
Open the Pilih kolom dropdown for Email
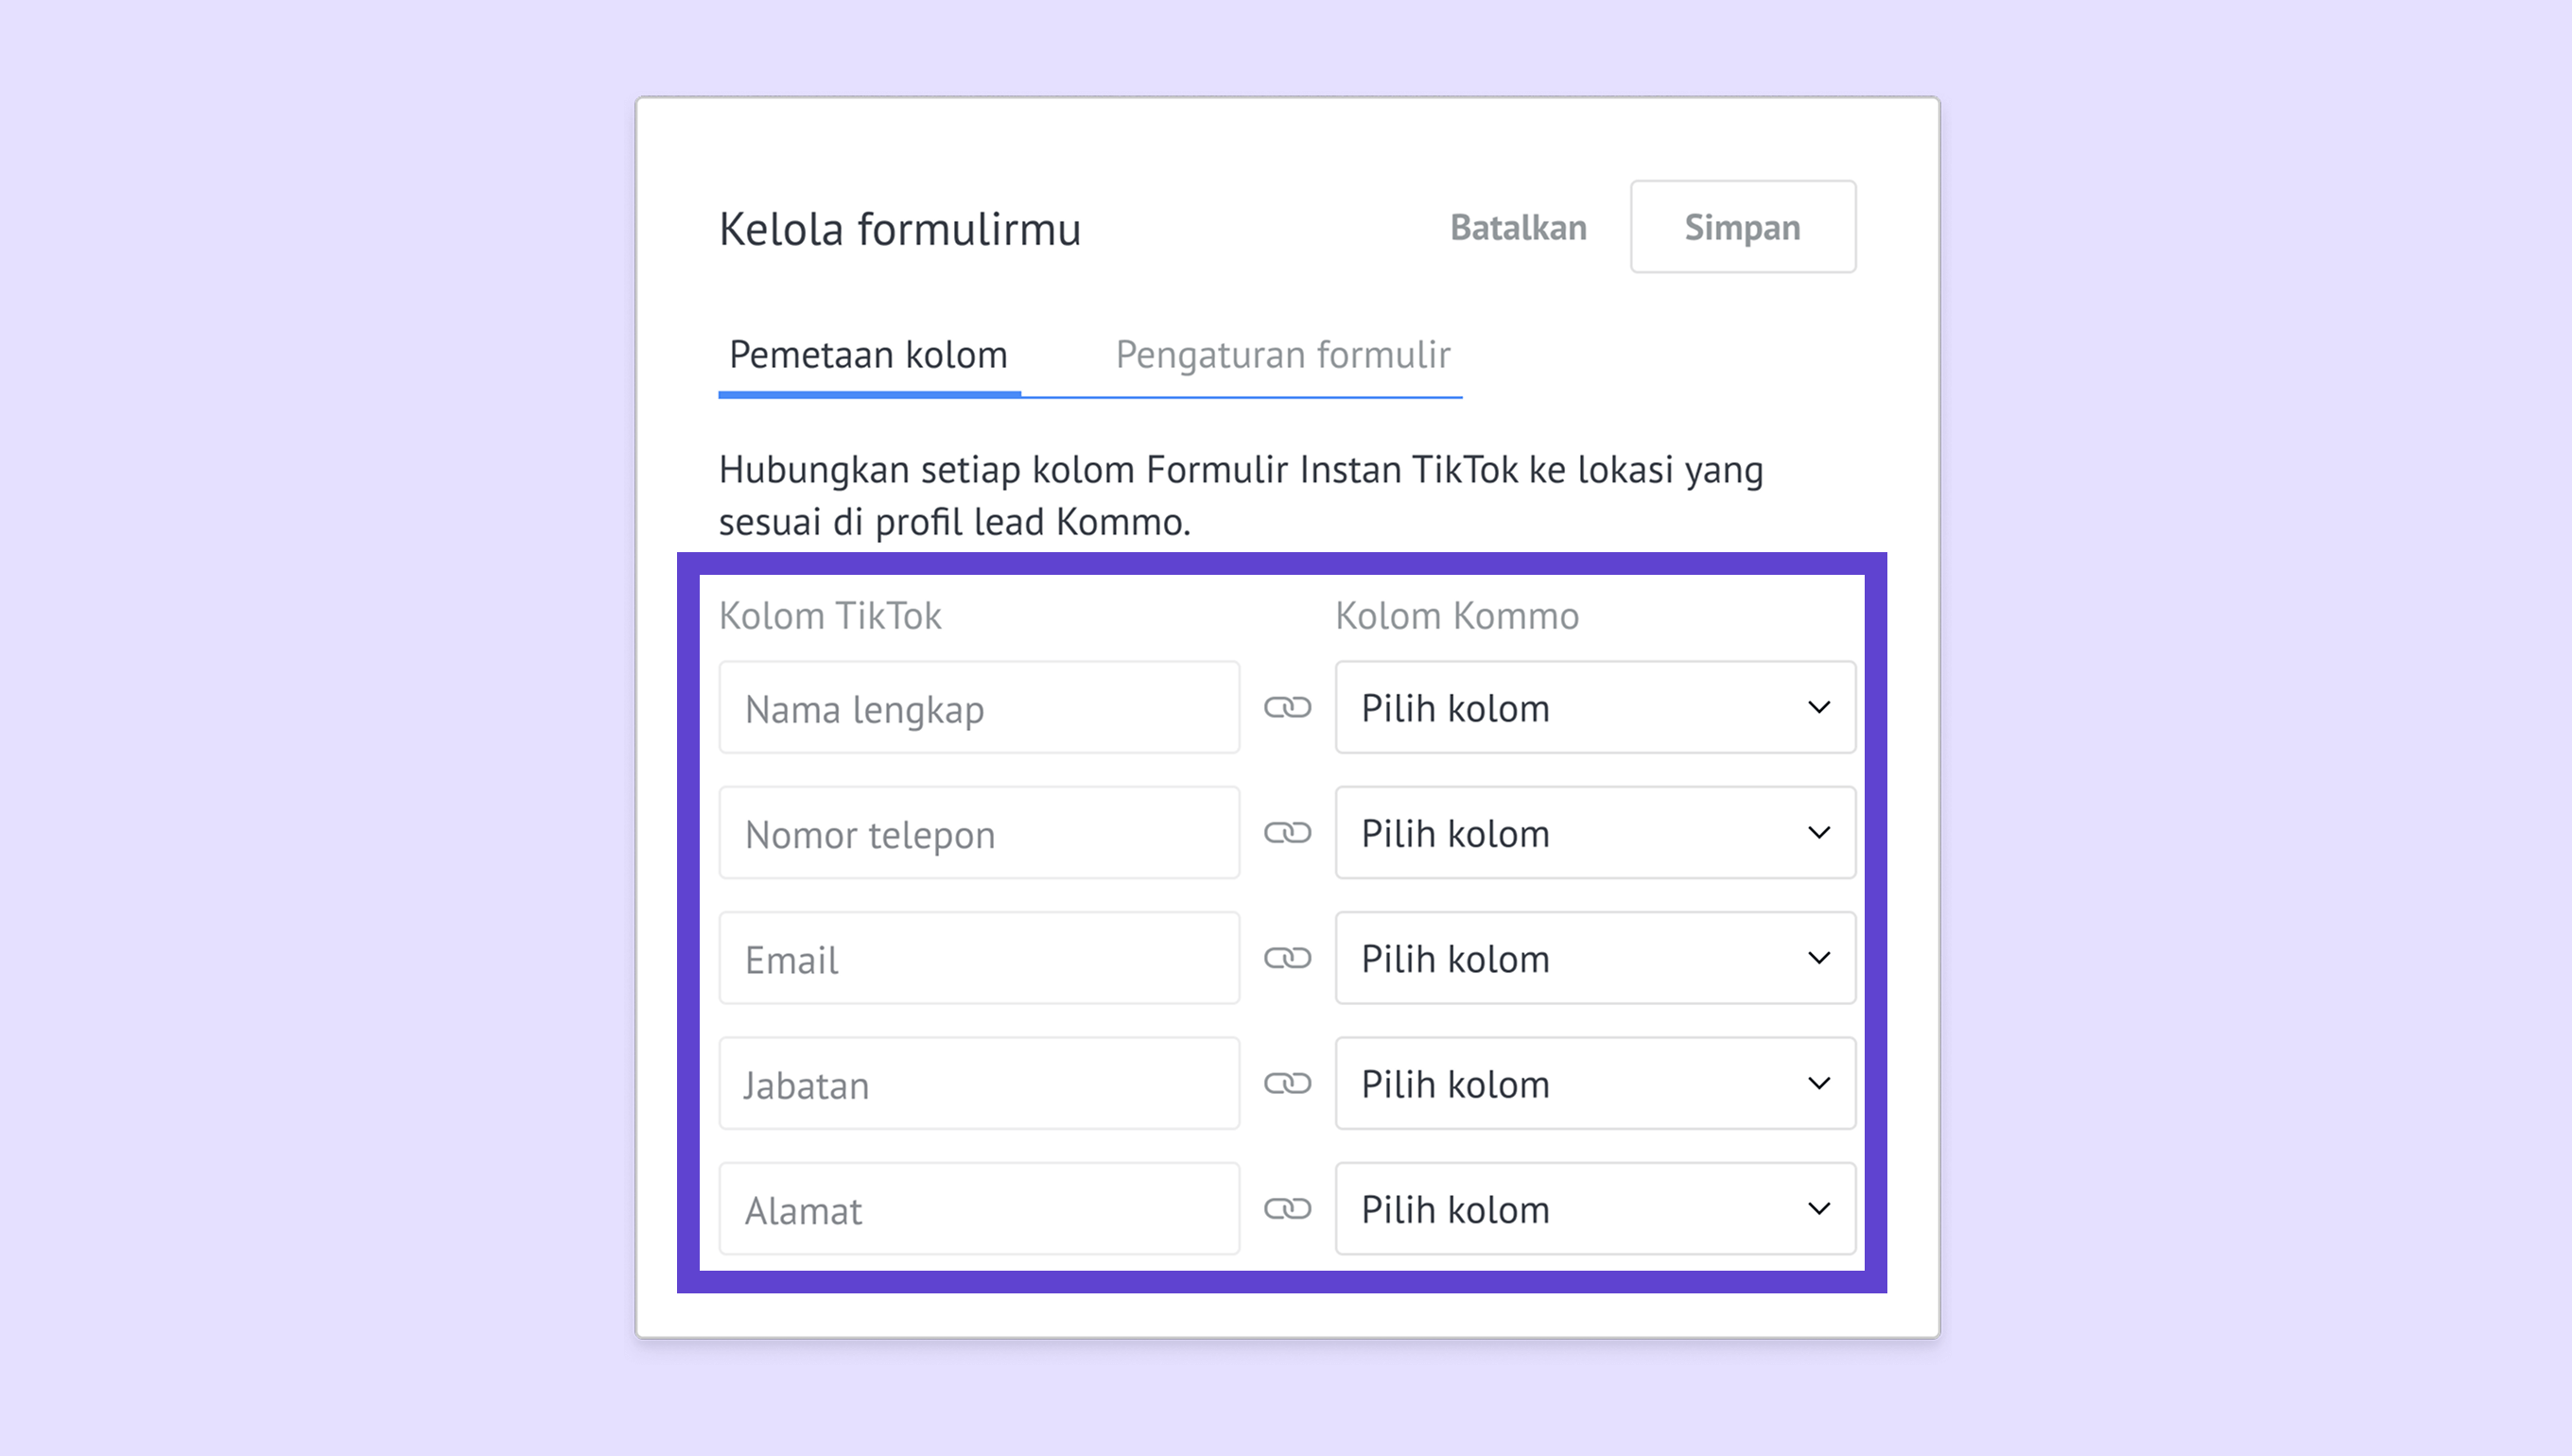click(x=1595, y=958)
